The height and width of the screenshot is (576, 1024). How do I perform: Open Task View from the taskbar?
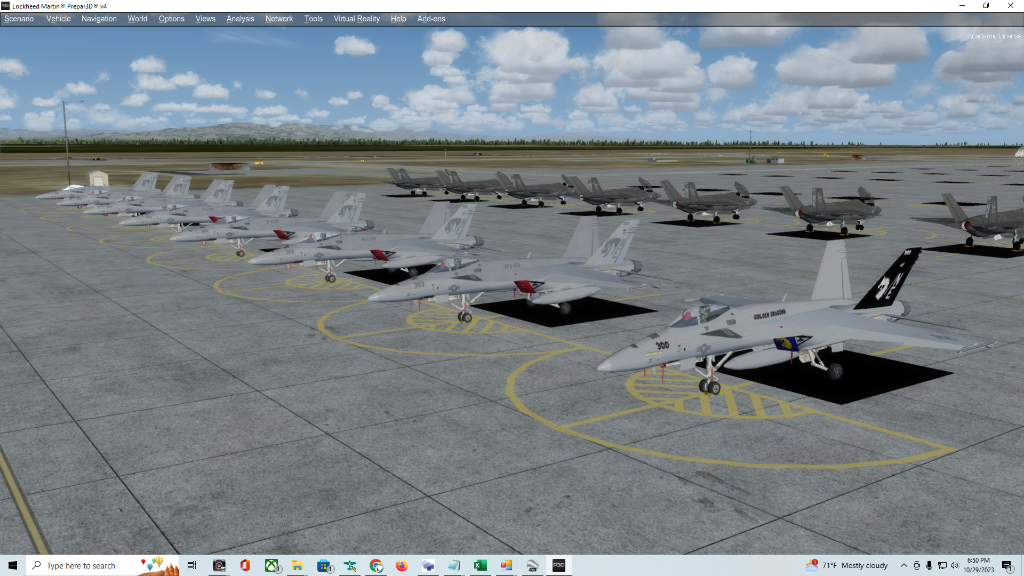point(193,565)
